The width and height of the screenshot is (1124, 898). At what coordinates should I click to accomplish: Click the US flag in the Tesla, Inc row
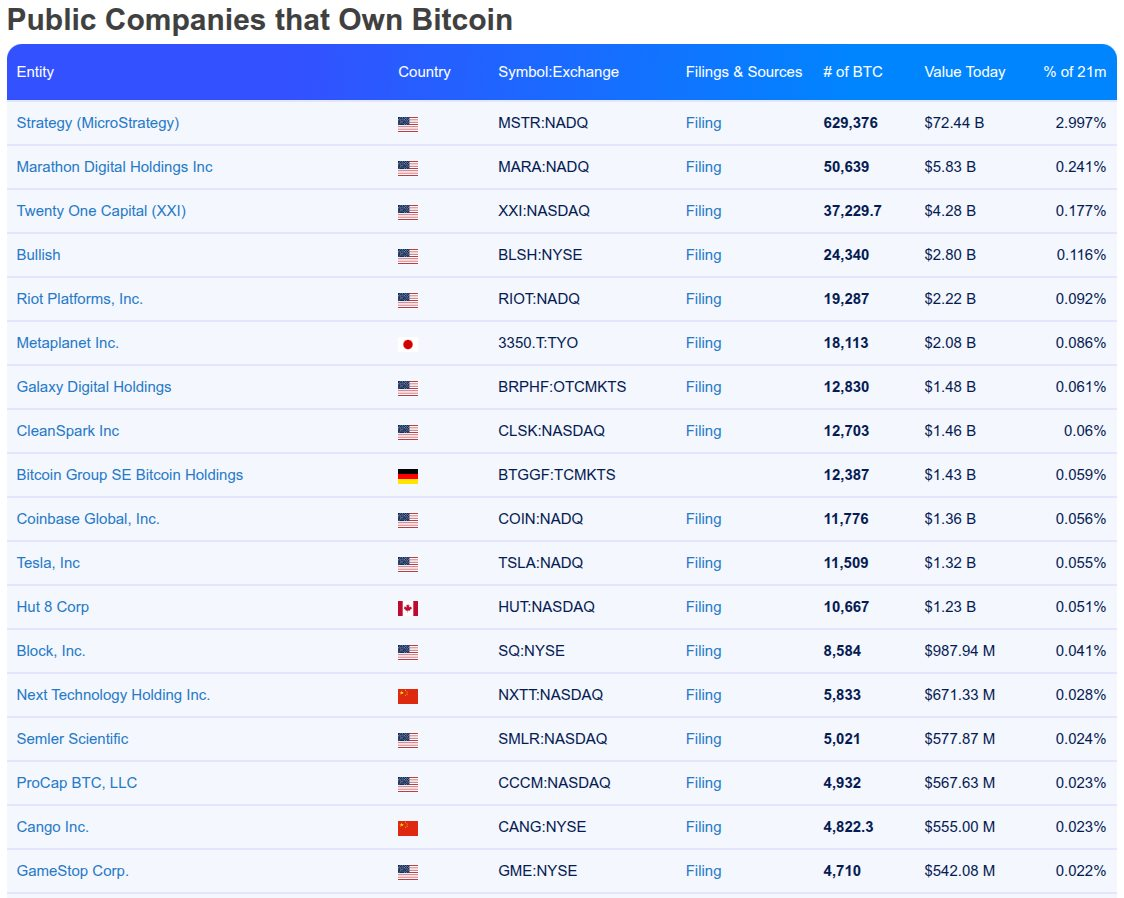click(x=408, y=565)
